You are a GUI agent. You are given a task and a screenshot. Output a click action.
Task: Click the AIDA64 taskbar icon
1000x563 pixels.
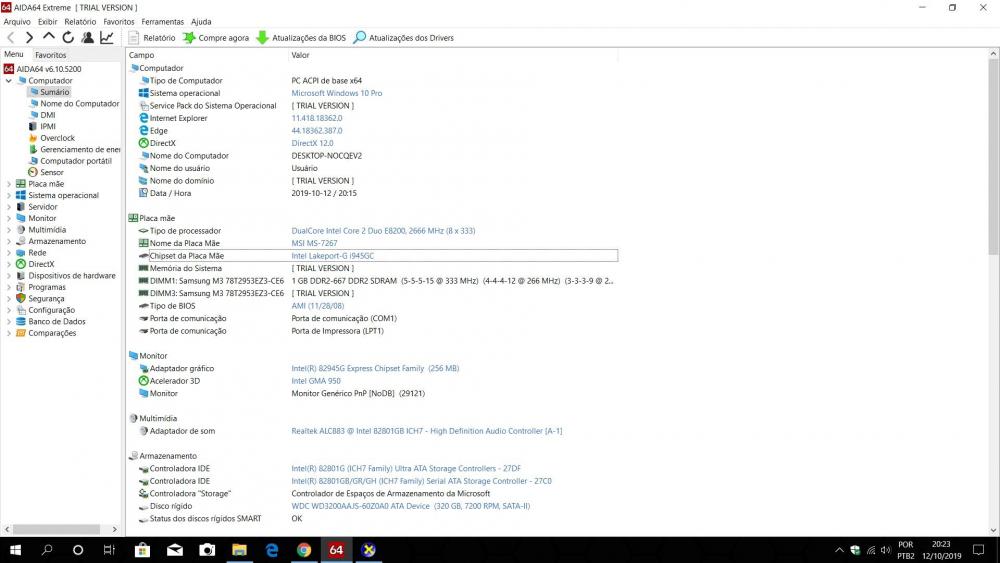(336, 550)
